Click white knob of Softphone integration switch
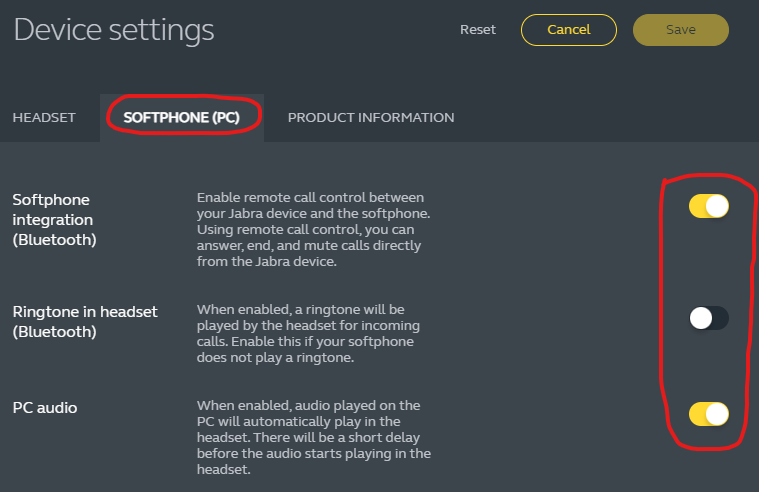Screen dimensions: 759x492 pyautogui.click(x=717, y=207)
